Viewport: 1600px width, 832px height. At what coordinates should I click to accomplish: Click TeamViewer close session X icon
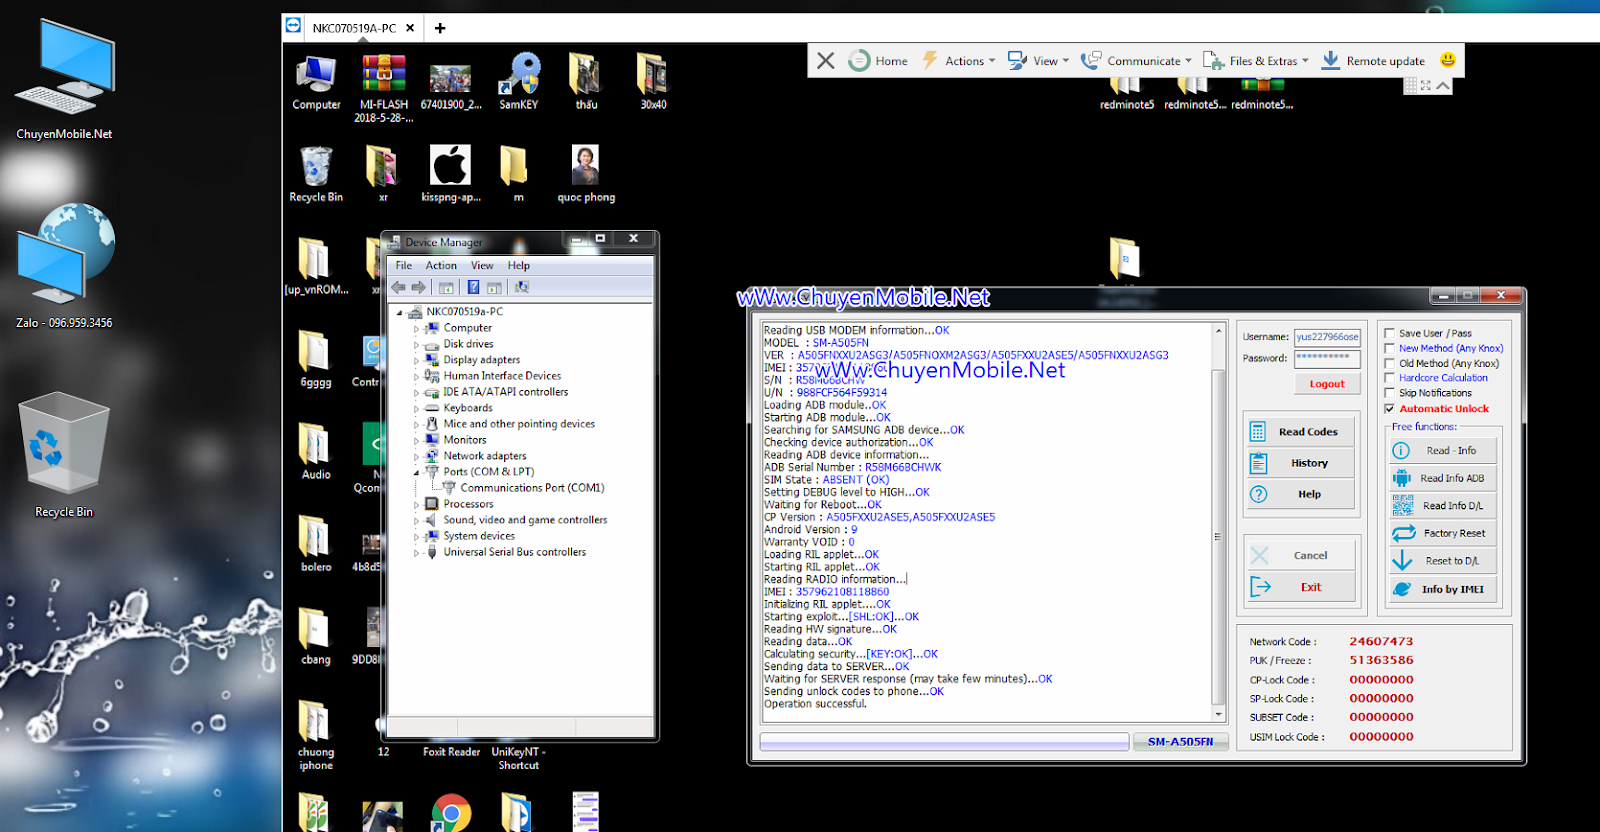825,60
